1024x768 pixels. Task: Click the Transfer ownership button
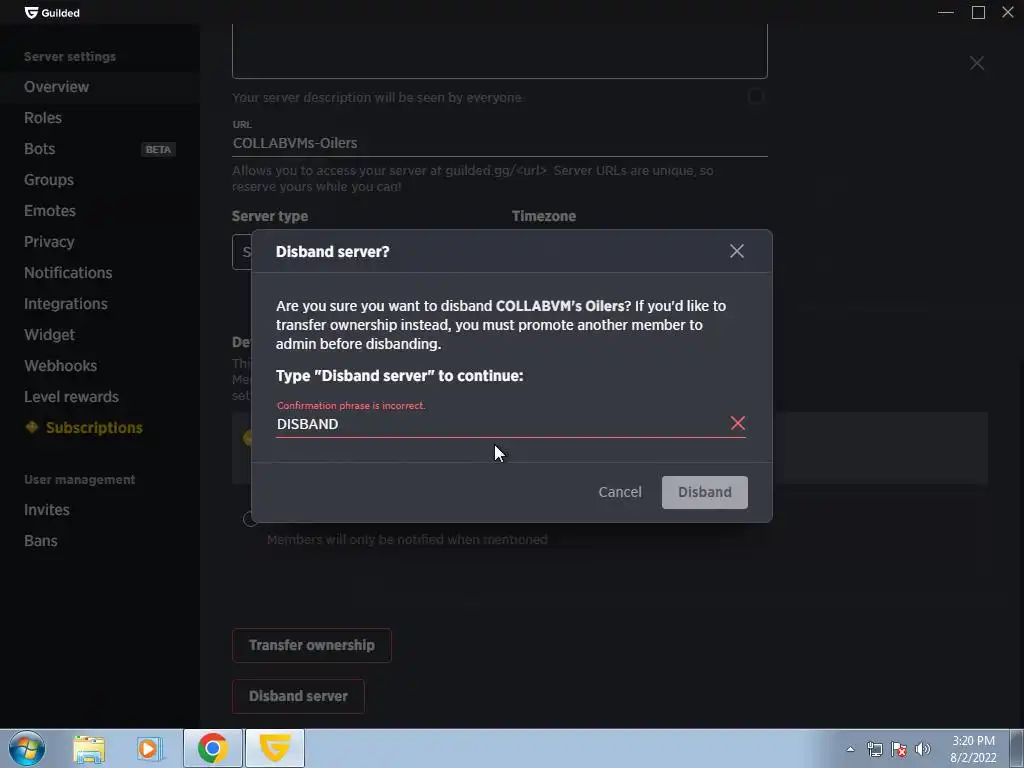click(312, 645)
